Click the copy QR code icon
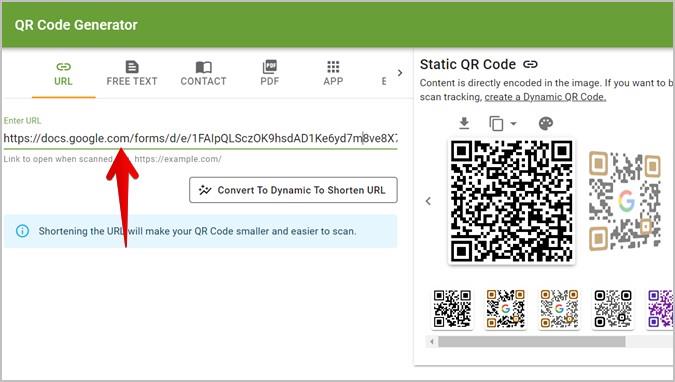This screenshot has width=675, height=382. (x=496, y=124)
